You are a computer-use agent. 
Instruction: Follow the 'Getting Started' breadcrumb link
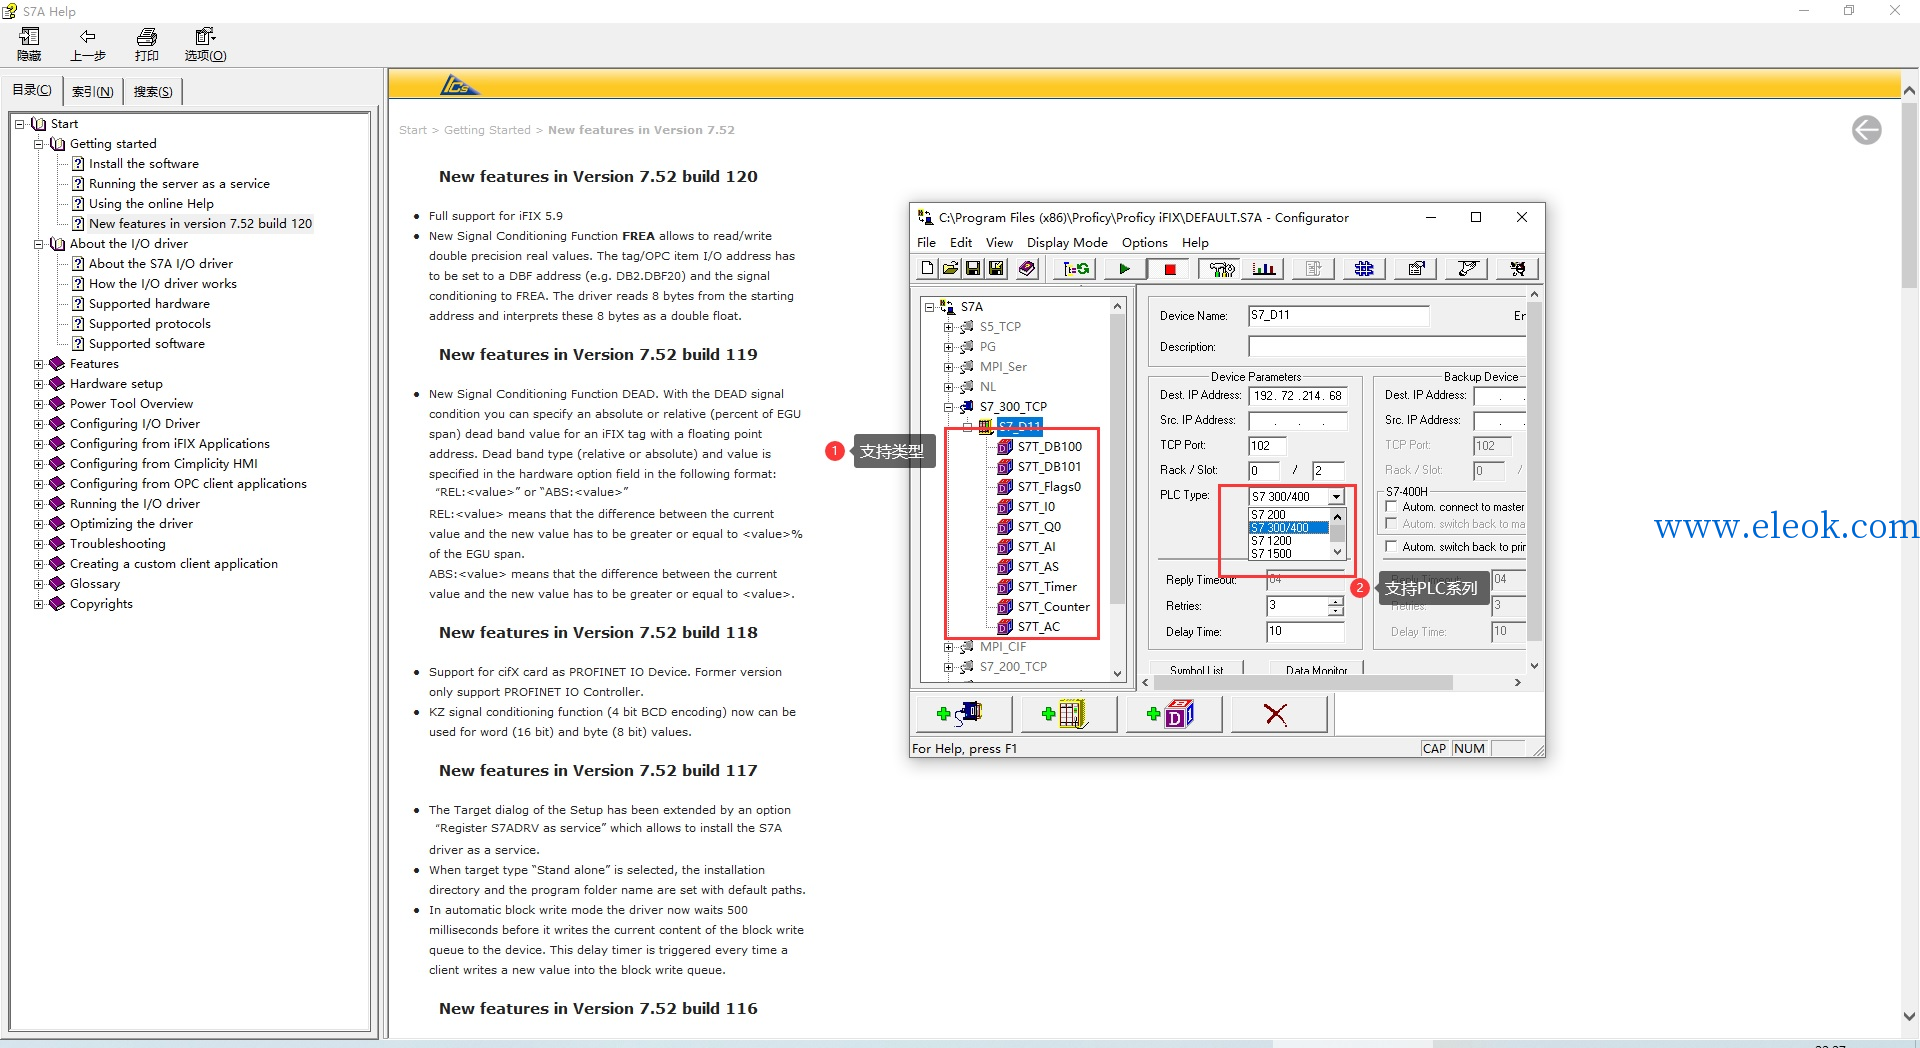coord(487,130)
